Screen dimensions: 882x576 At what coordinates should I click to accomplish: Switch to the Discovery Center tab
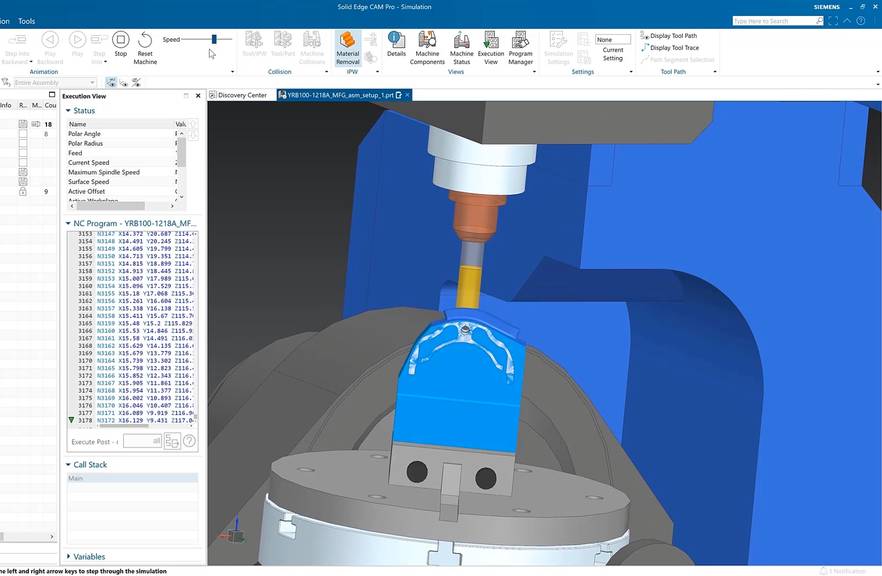(240, 94)
